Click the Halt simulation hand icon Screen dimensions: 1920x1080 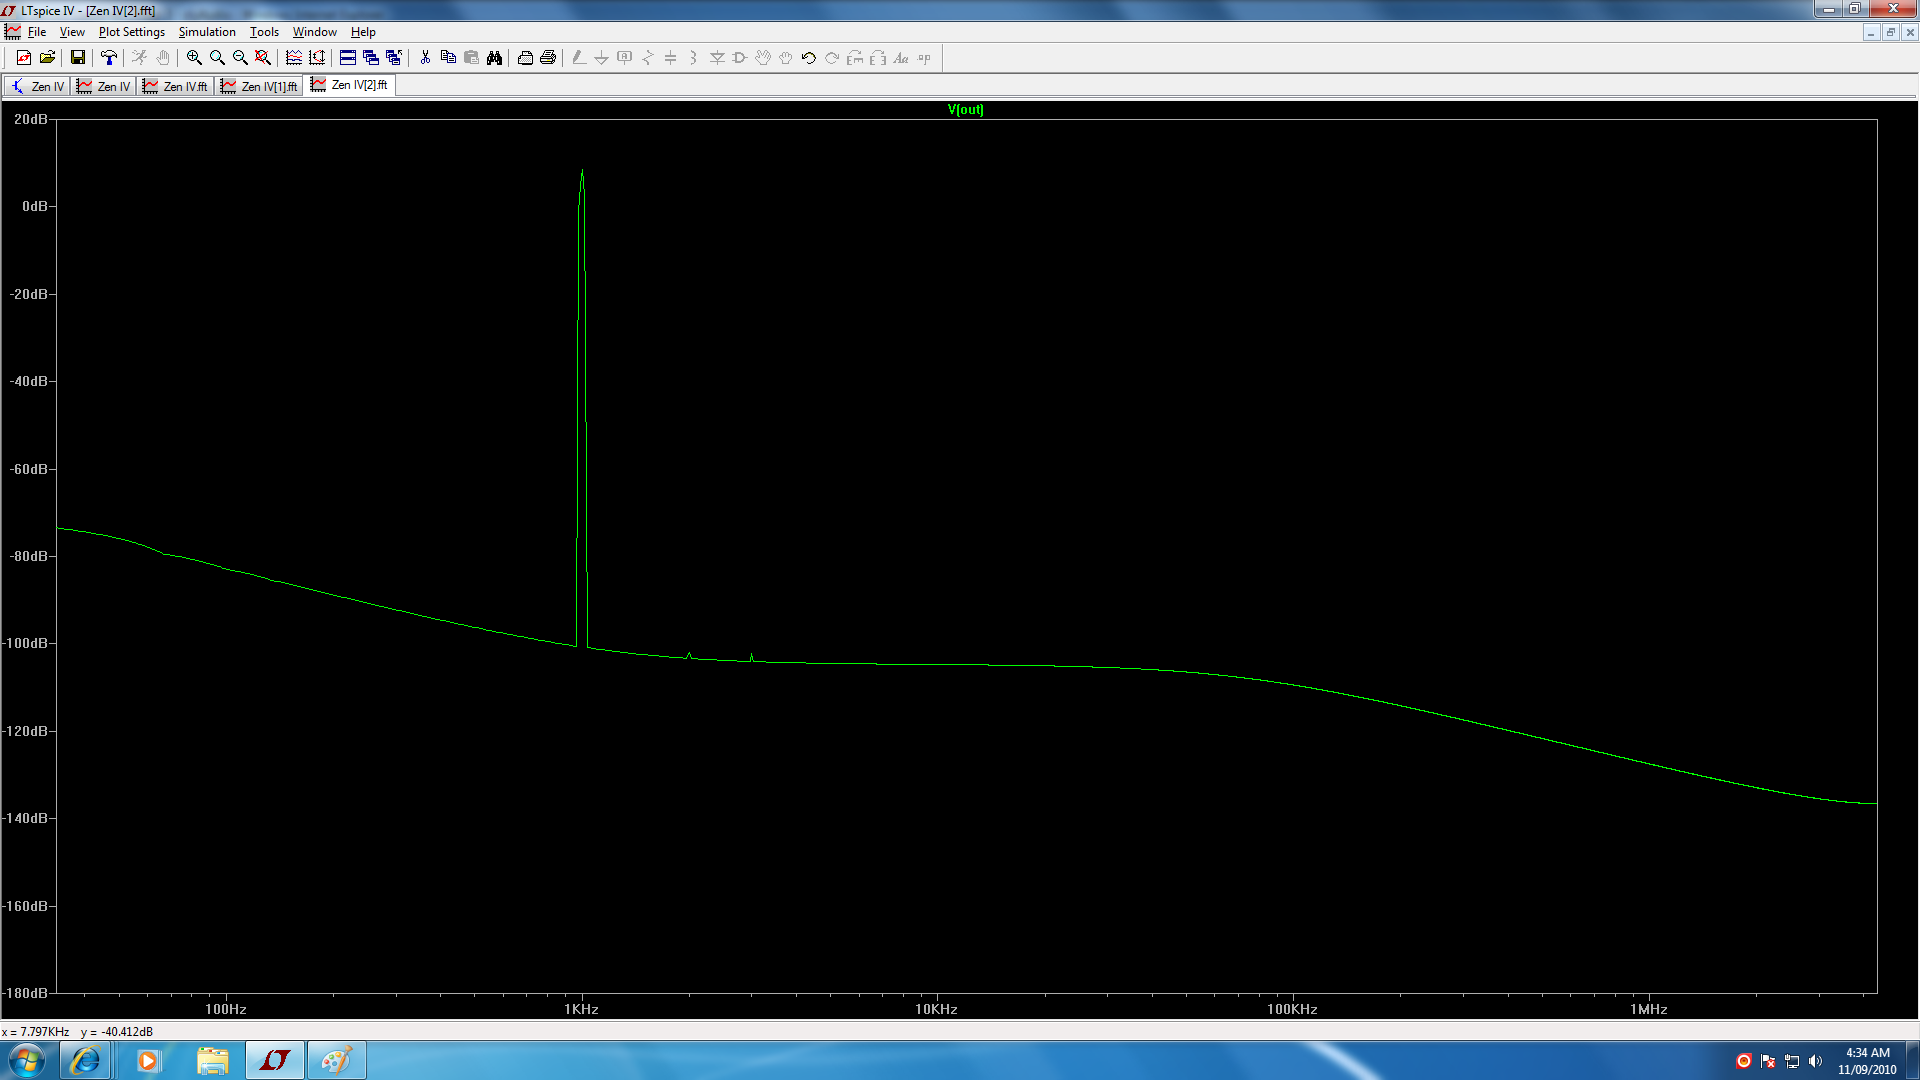point(163,58)
